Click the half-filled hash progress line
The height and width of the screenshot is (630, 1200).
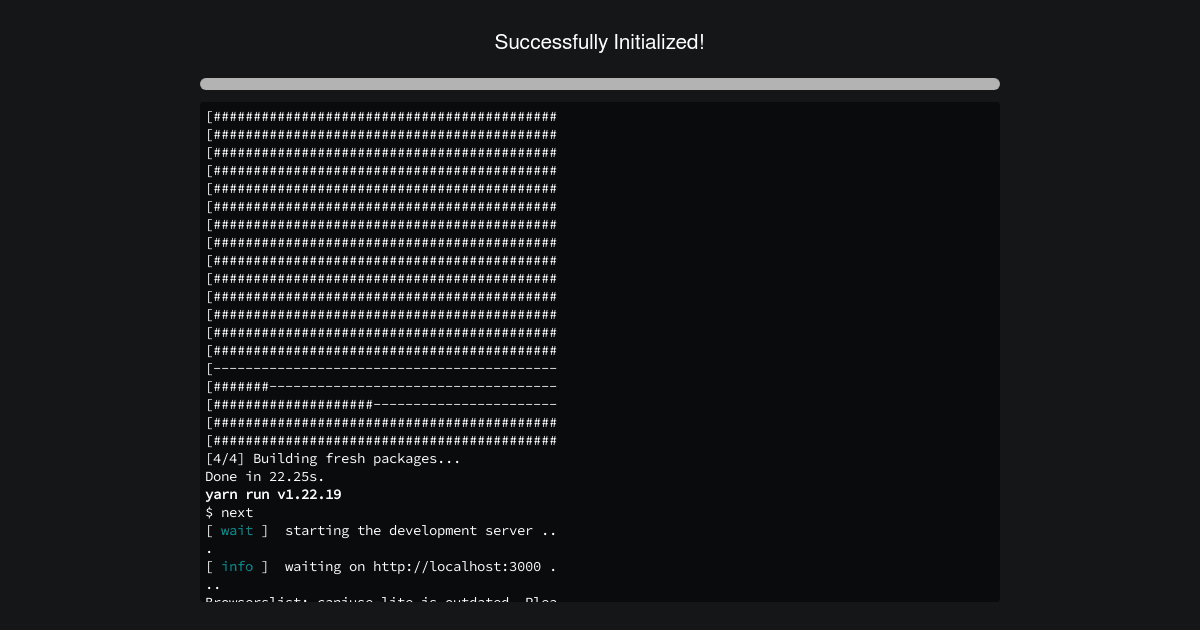381,405
